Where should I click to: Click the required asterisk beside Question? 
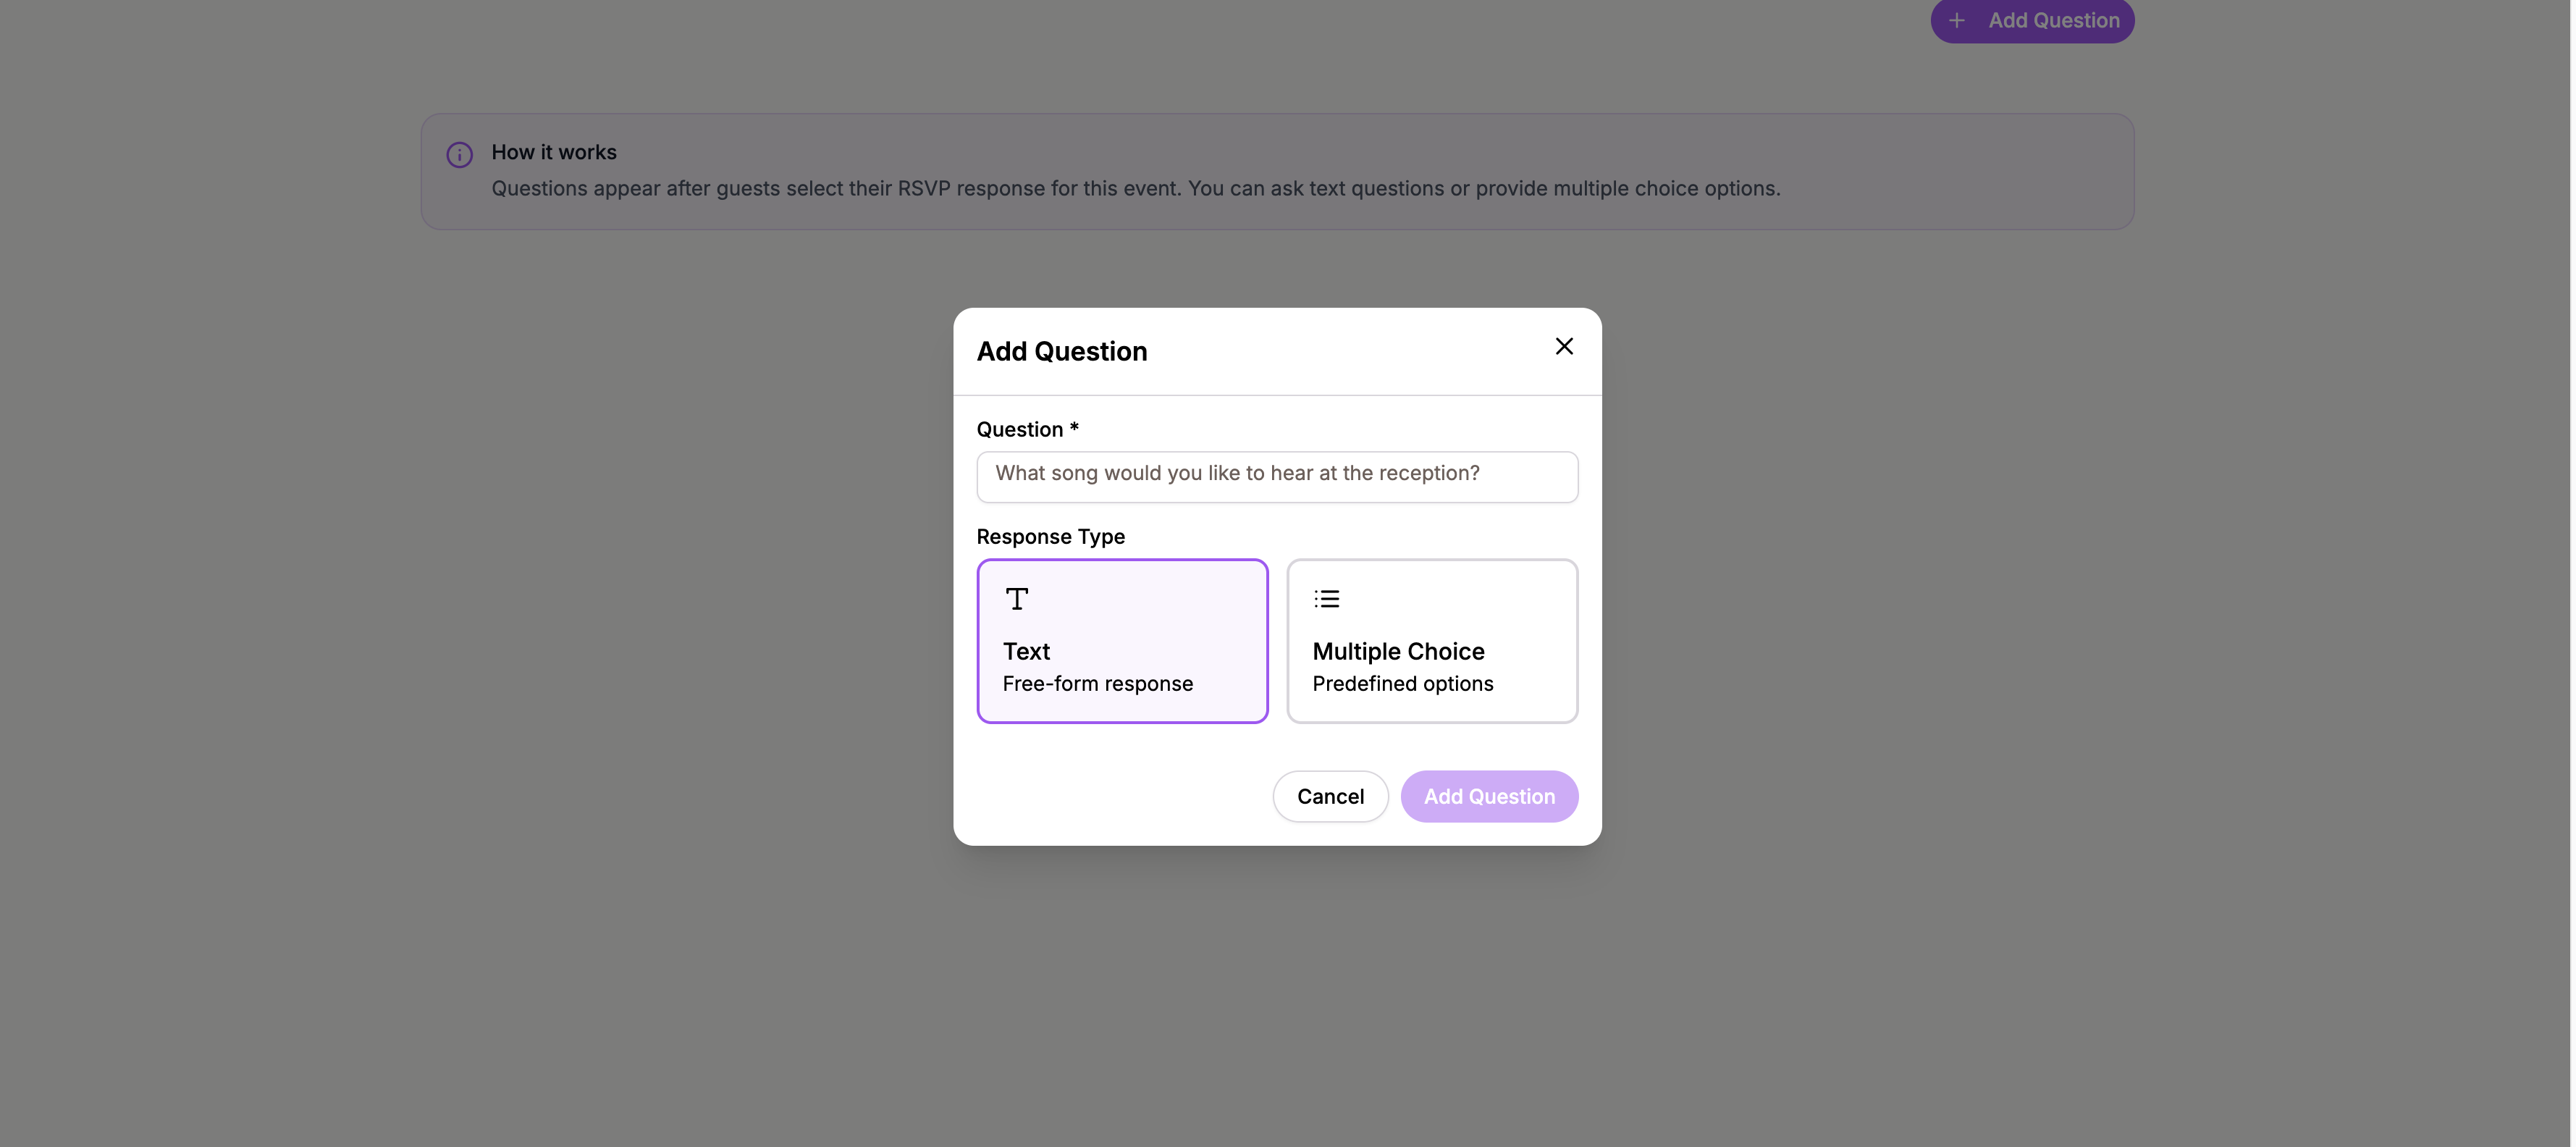pos(1074,428)
